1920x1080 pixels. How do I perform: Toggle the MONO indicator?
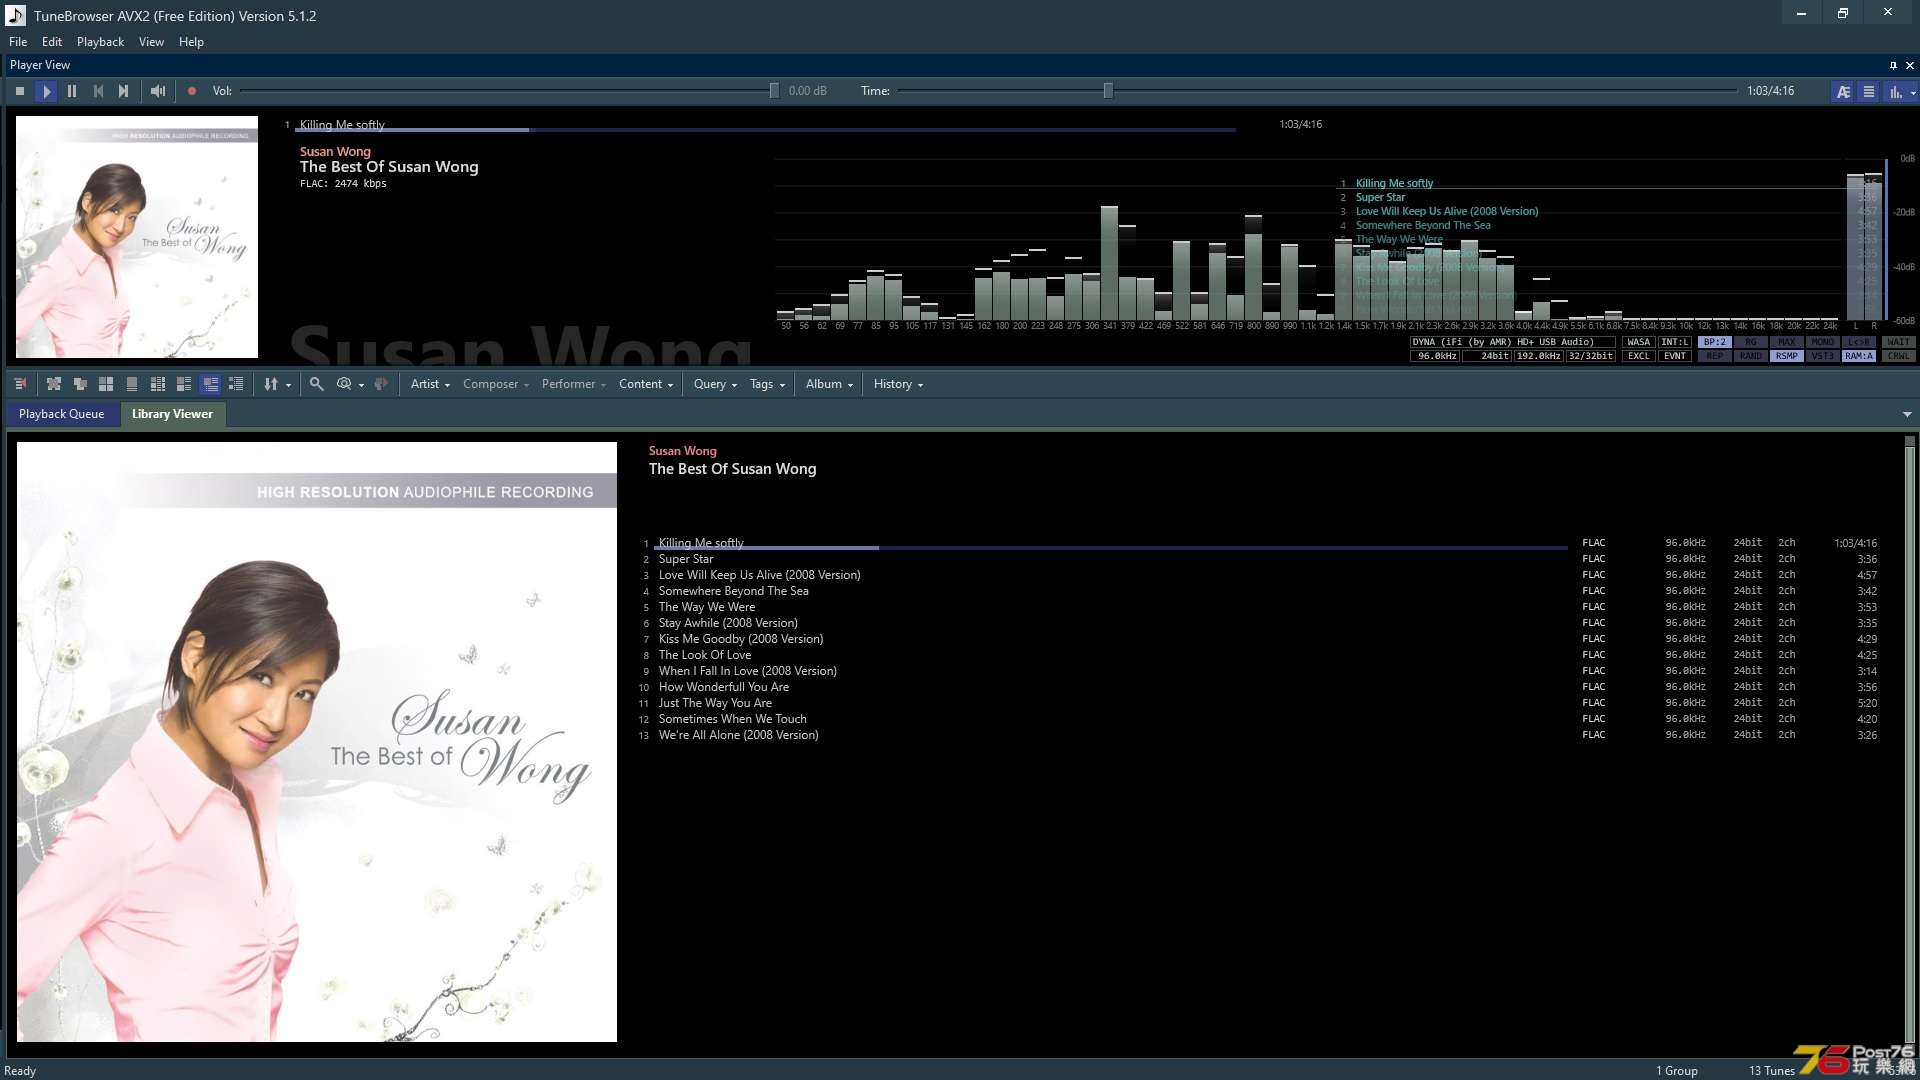(1823, 342)
